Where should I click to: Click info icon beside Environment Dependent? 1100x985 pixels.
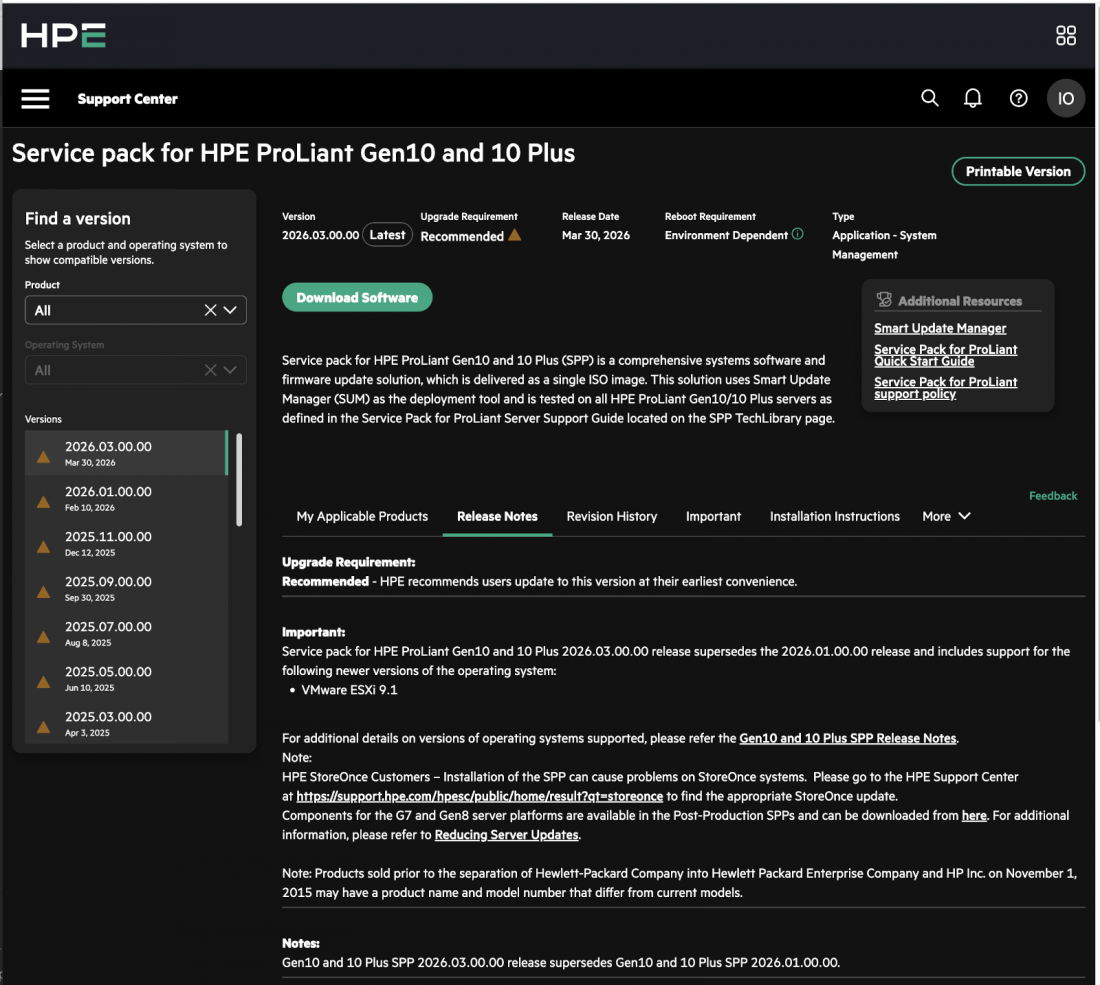coord(798,234)
